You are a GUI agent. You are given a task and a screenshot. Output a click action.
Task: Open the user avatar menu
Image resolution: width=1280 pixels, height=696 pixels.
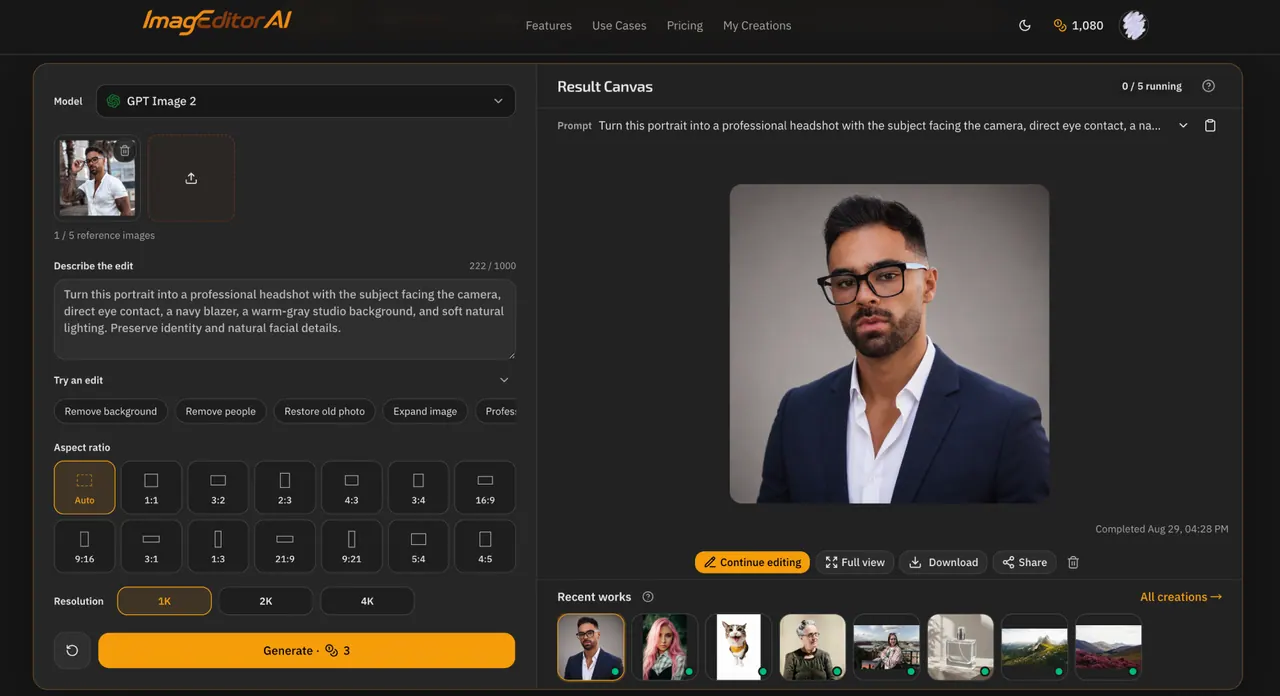[x=1134, y=26]
